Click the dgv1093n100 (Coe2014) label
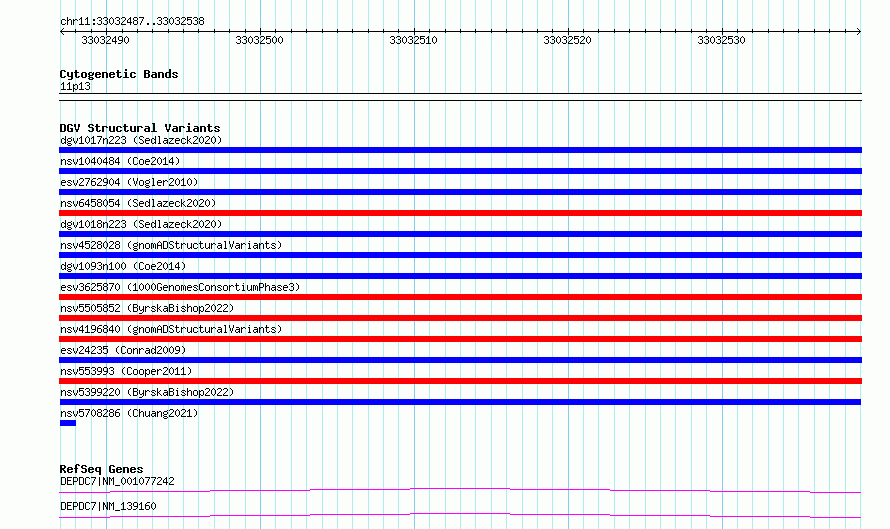Viewport: 890px width, 529px height. pos(123,266)
